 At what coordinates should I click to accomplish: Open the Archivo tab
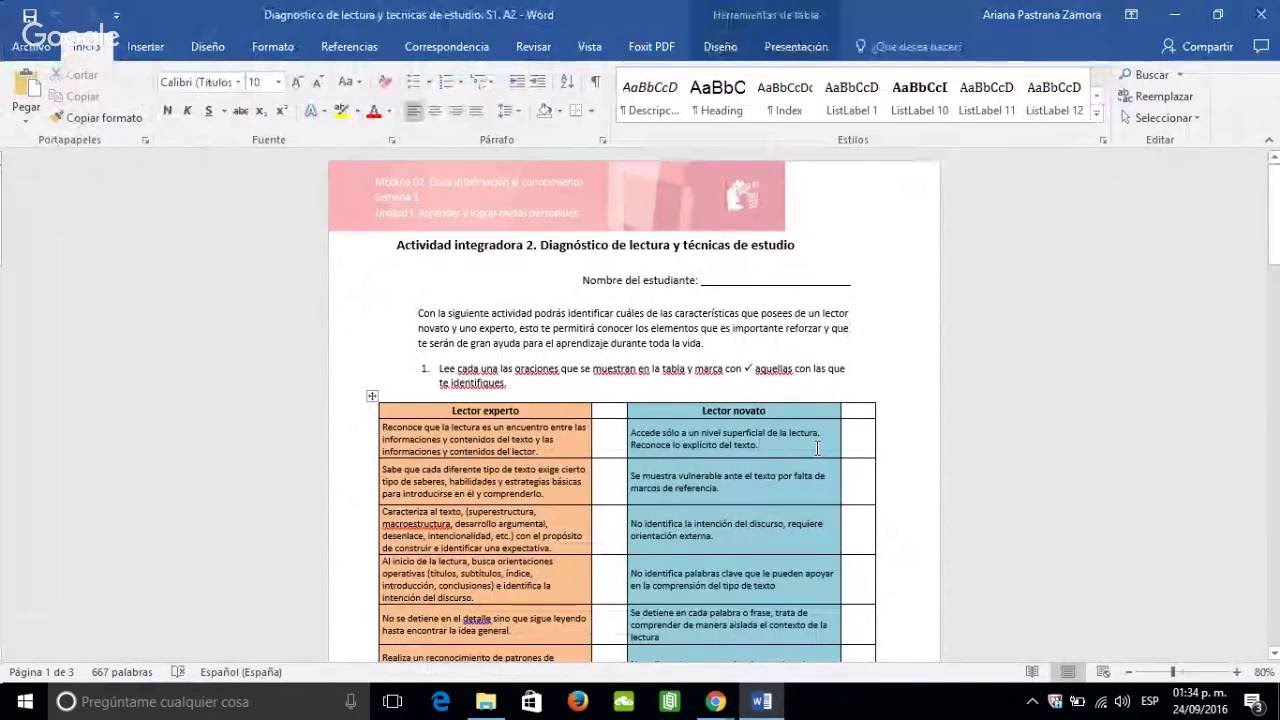click(x=31, y=47)
